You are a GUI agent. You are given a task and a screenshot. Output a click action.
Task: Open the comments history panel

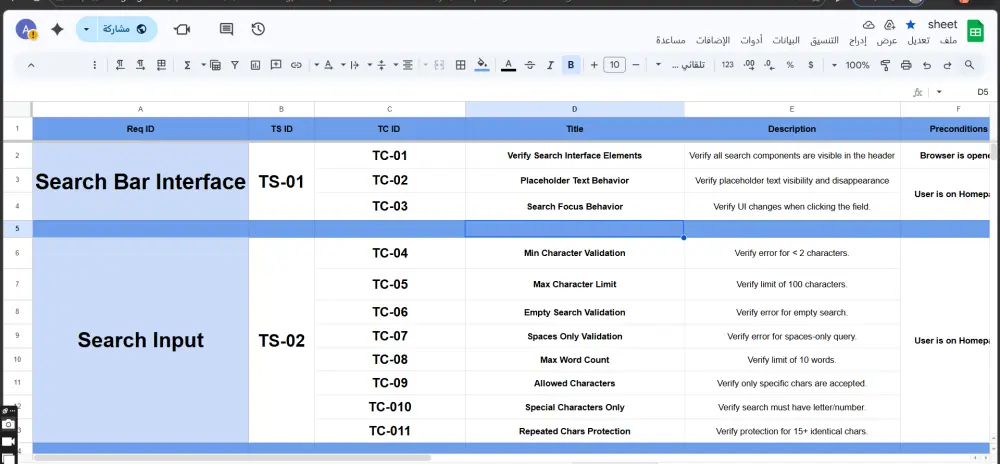click(226, 29)
